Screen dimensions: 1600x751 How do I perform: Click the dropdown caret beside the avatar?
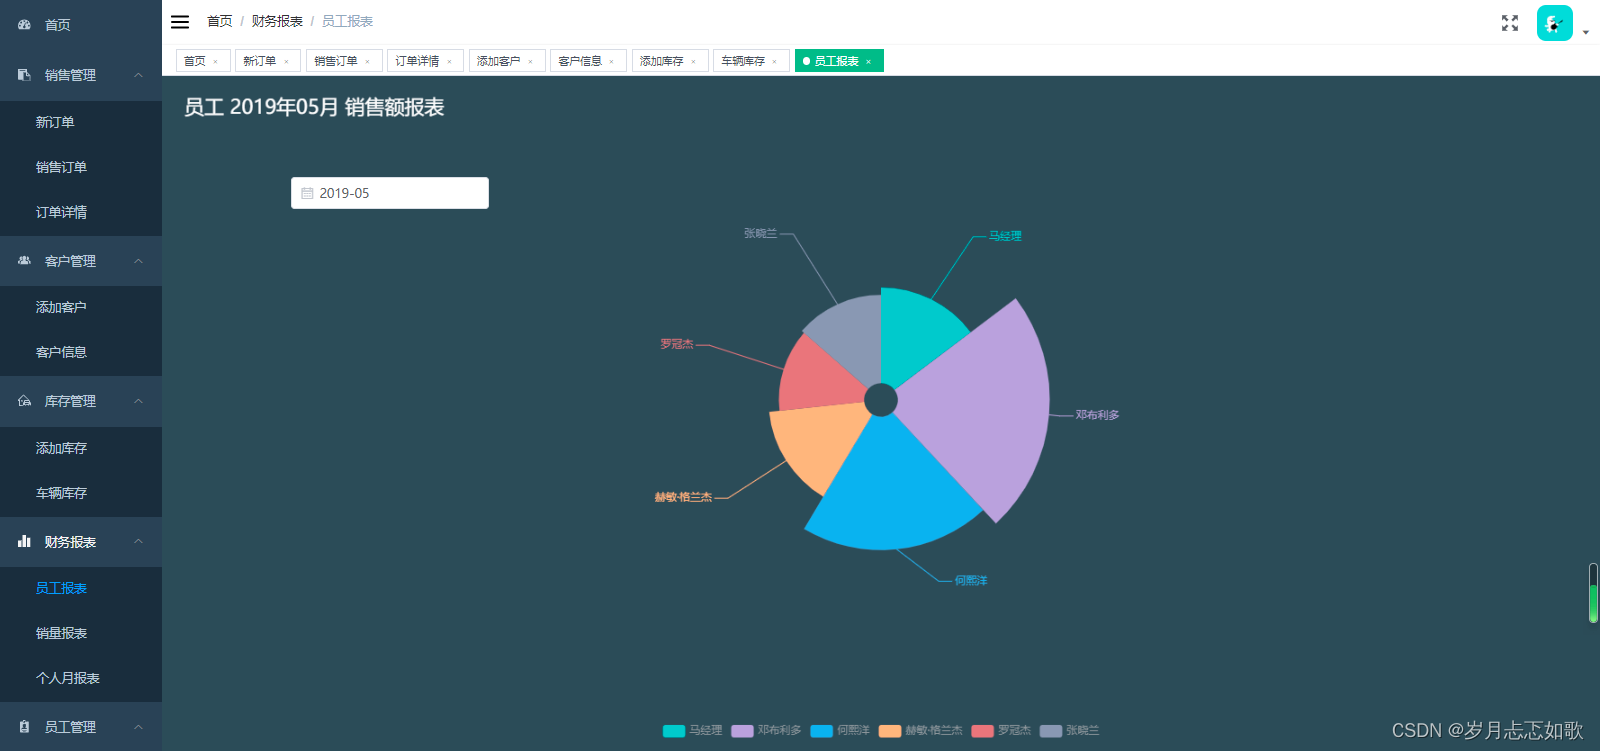pos(1586,32)
